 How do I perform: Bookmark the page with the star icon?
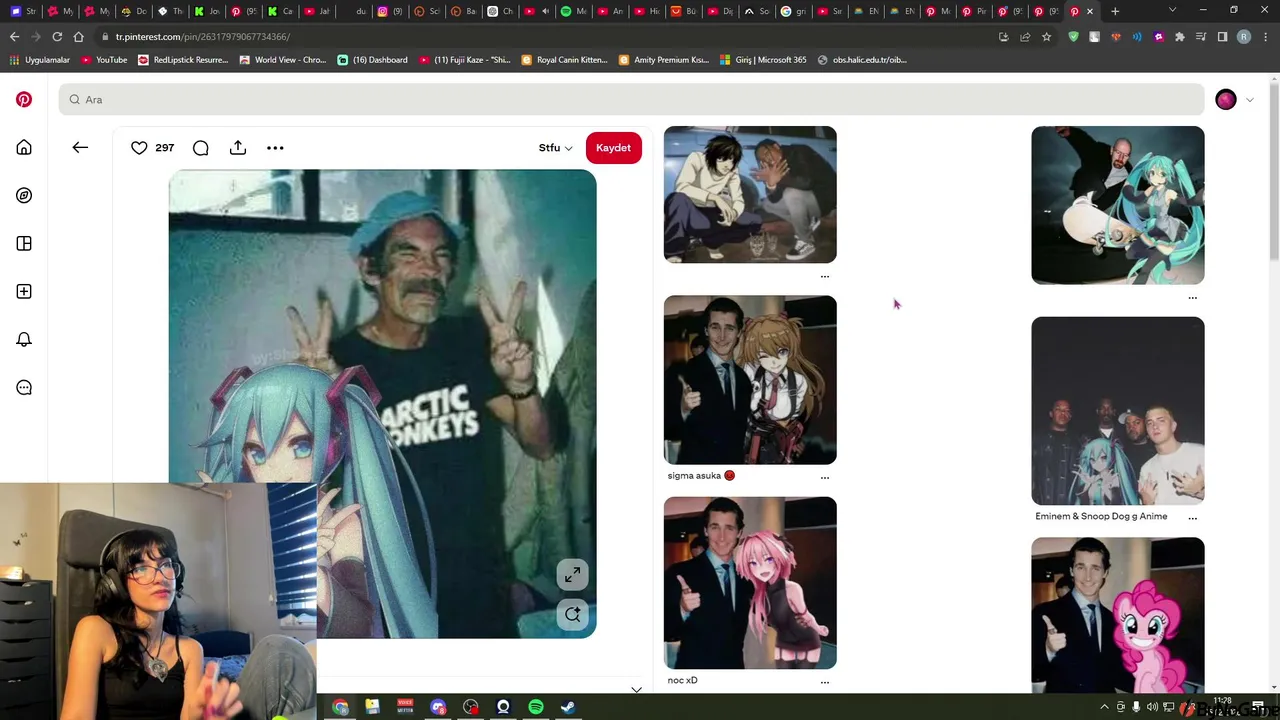1046,37
